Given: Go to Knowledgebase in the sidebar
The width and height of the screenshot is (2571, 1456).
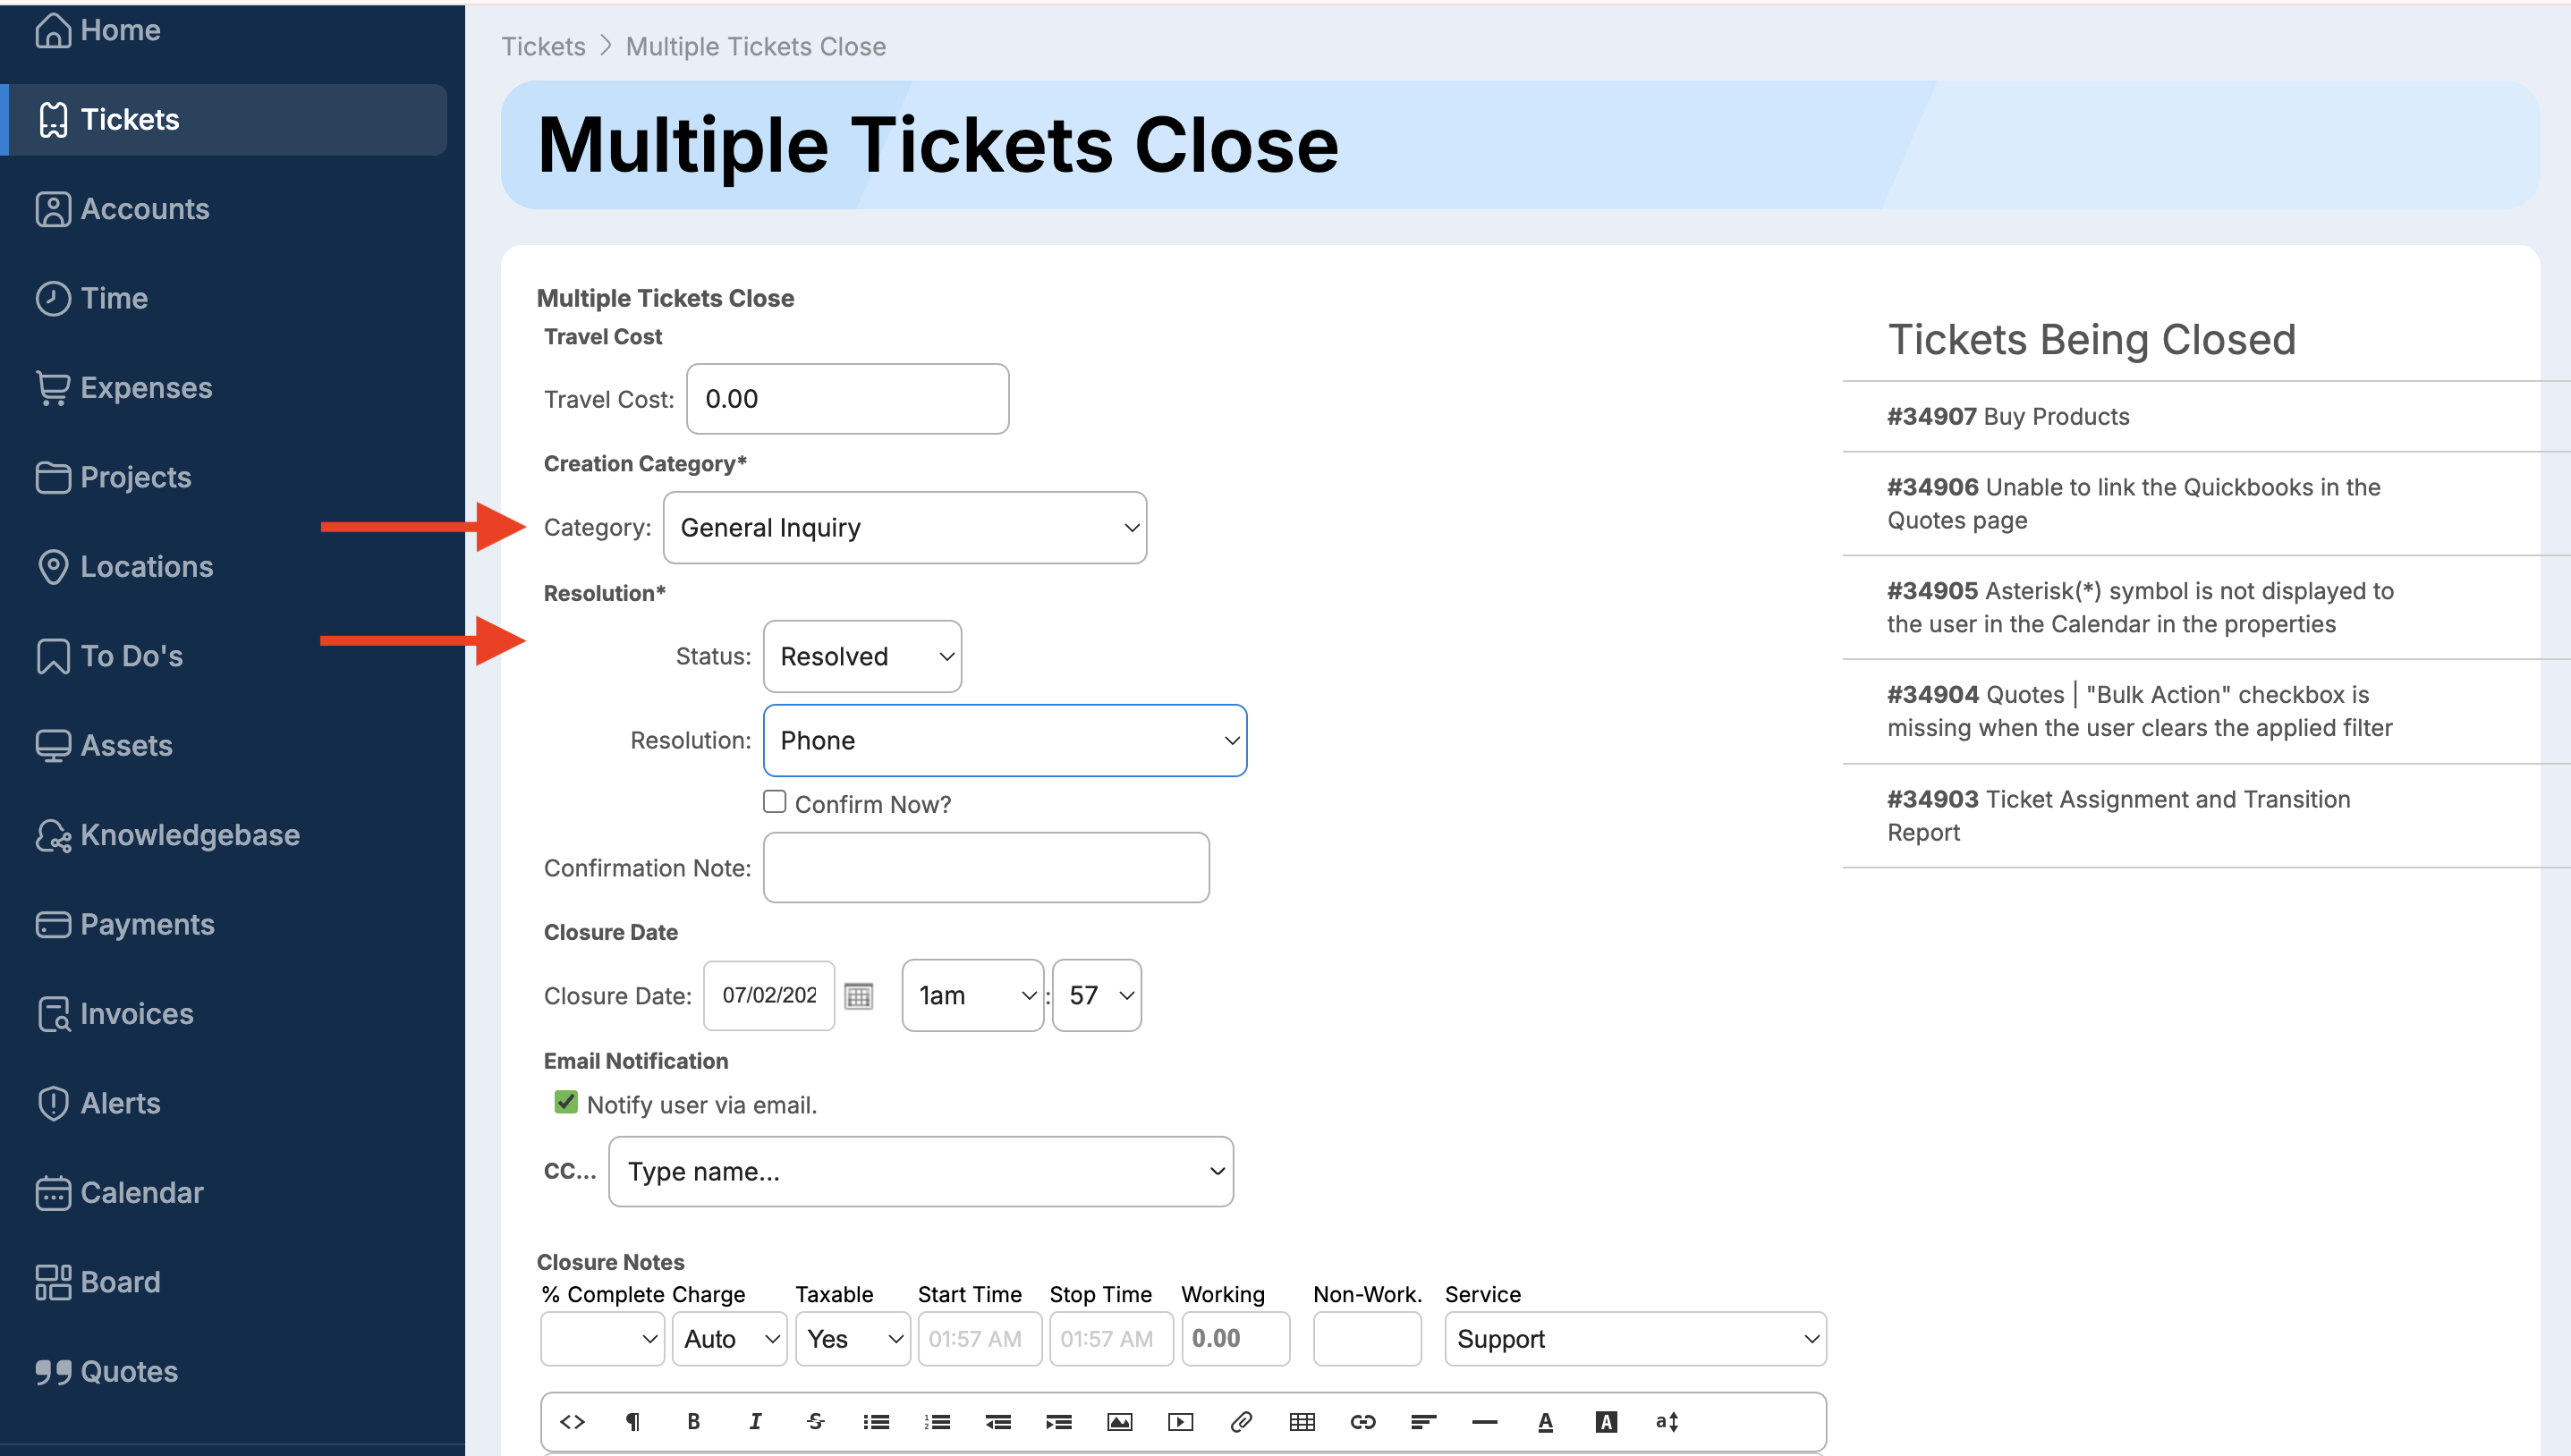Looking at the screenshot, I should click(x=189, y=834).
